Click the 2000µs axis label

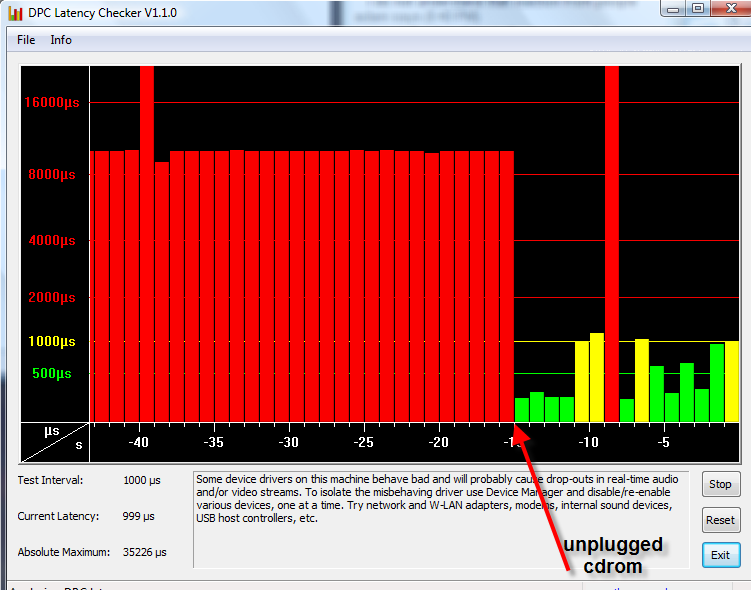[x=52, y=297]
